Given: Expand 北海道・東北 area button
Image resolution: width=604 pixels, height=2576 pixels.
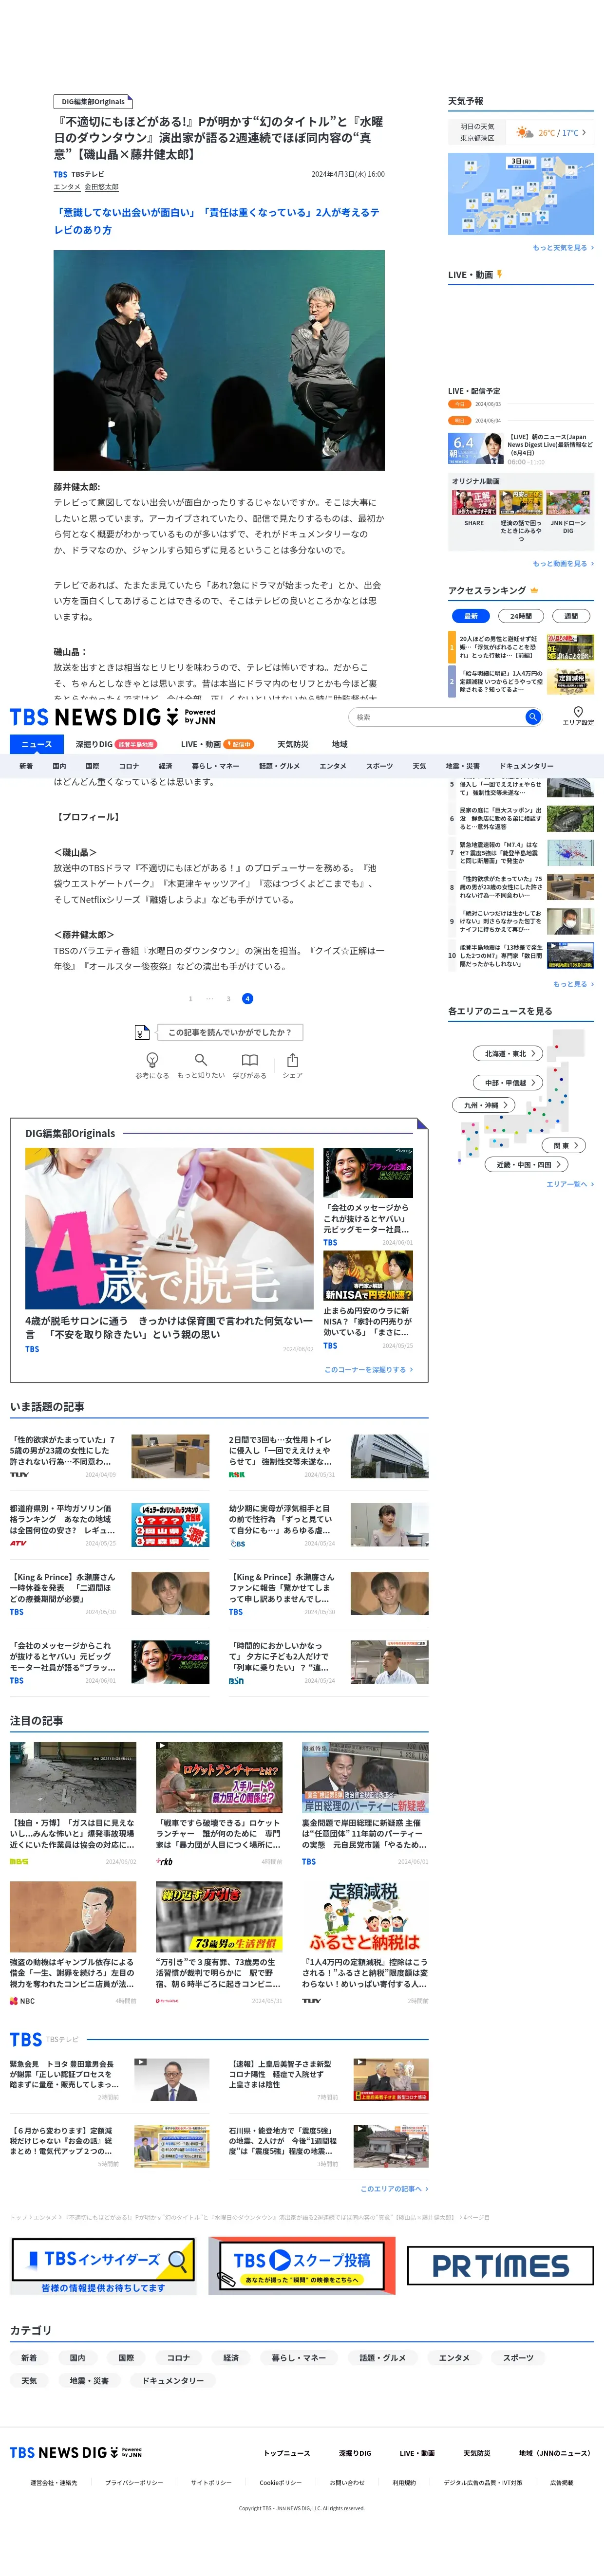Looking at the screenshot, I should click(509, 1053).
